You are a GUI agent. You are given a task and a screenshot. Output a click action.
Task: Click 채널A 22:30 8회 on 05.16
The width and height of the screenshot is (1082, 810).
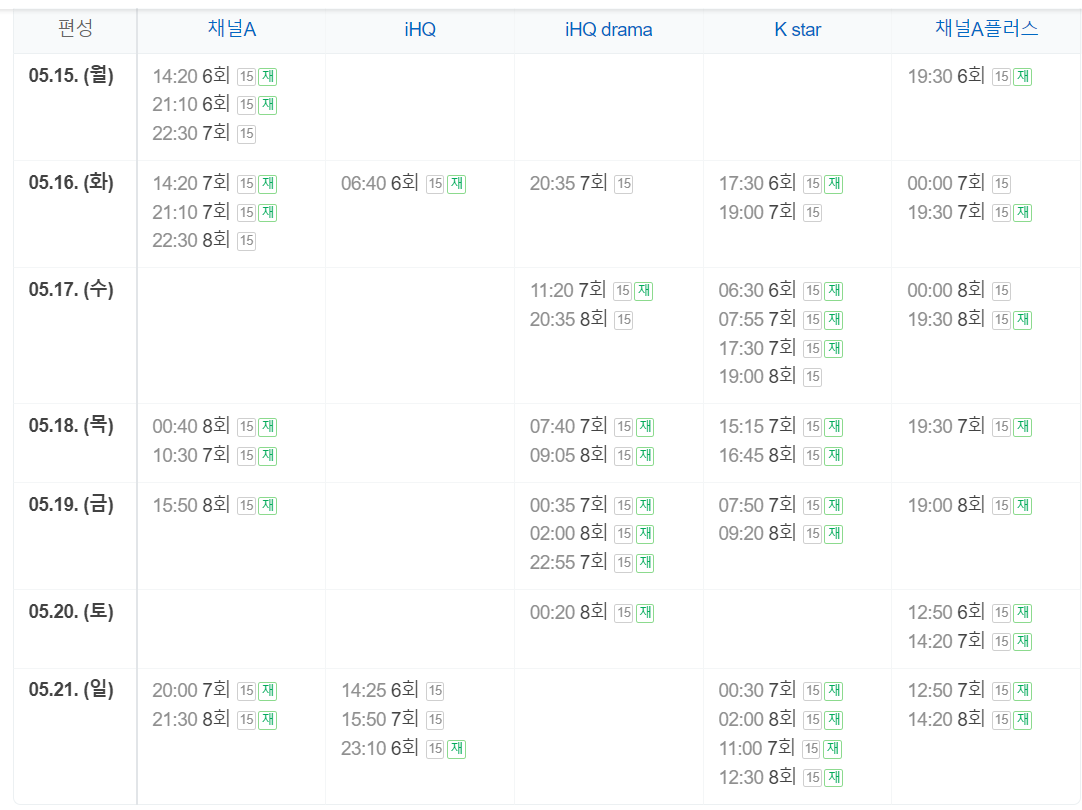[x=191, y=240]
